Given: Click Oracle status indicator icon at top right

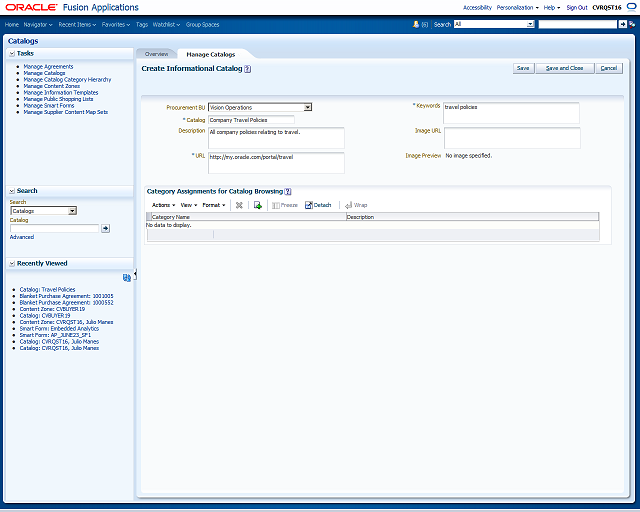Looking at the screenshot, I should pyautogui.click(x=631, y=7).
